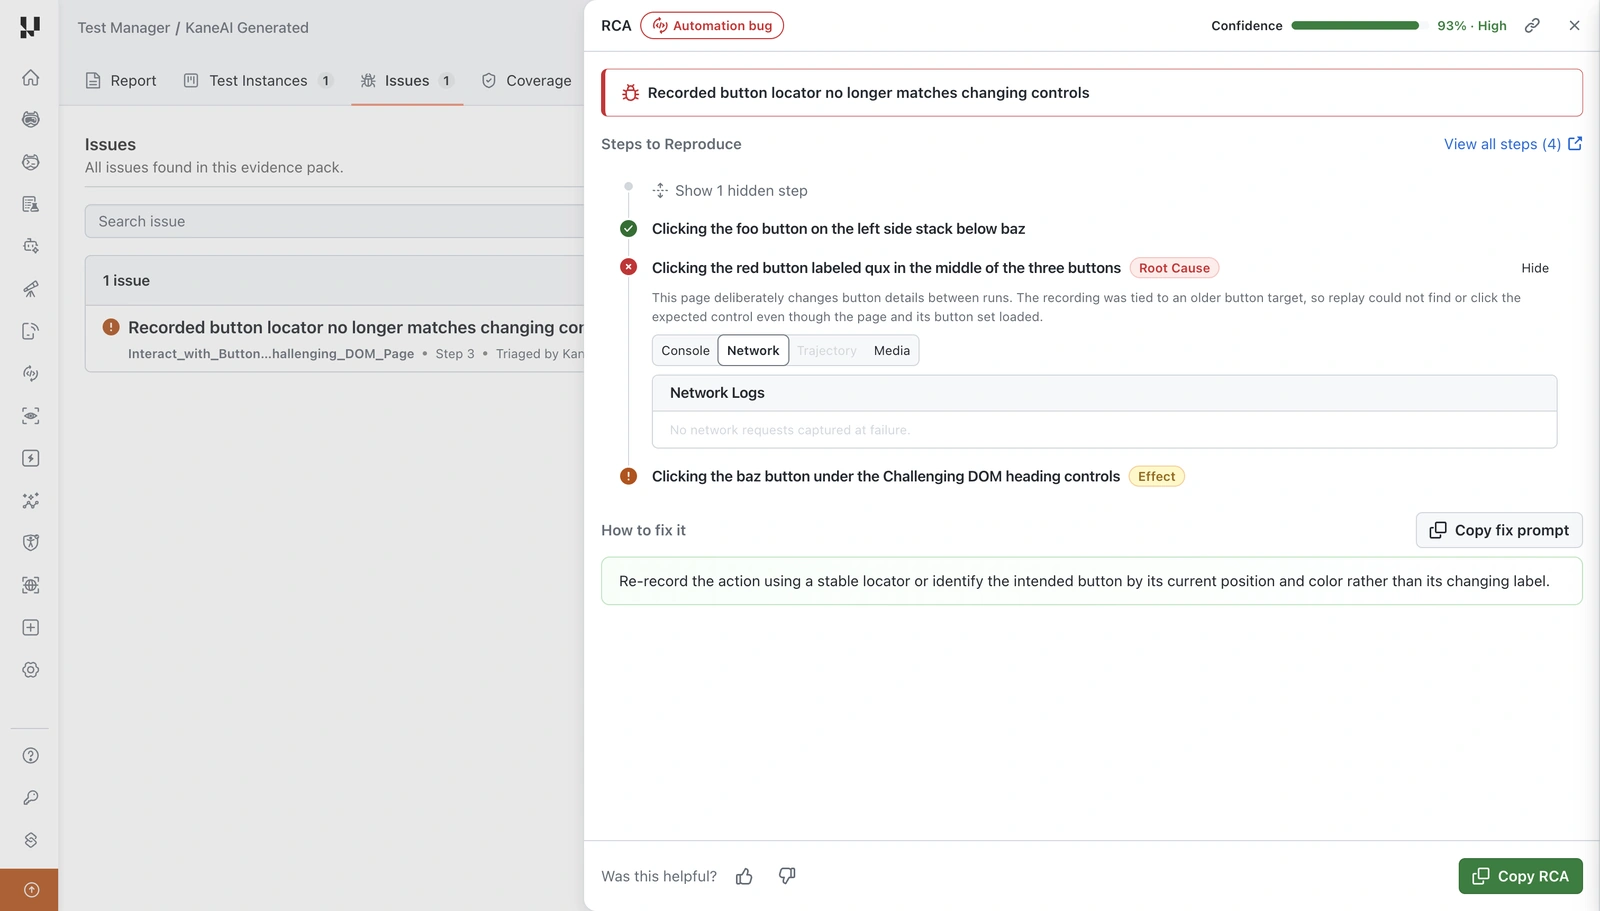1600x911 pixels.
Task: Copy the RCA link via chain icon
Action: (x=1532, y=26)
